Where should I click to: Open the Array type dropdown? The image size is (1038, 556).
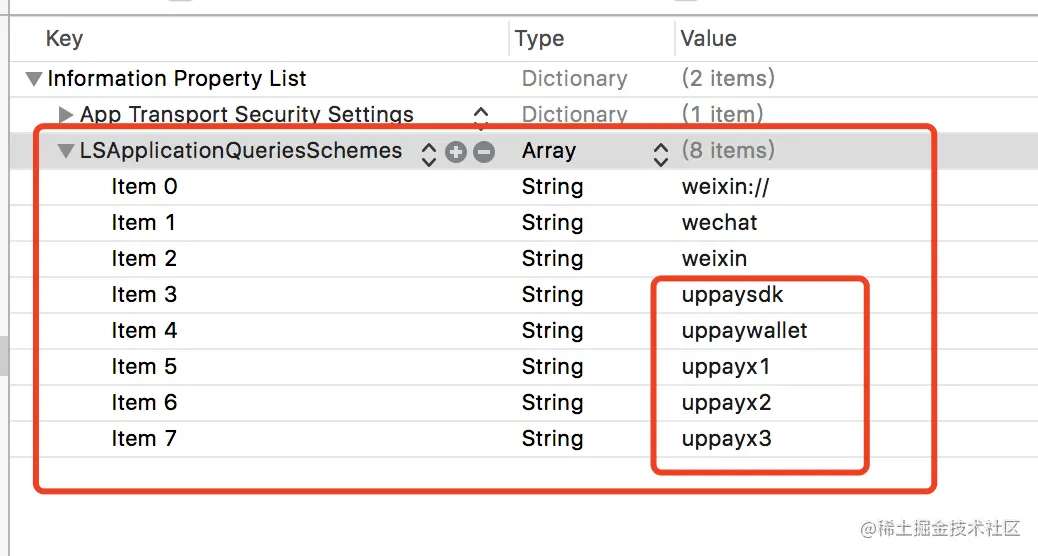660,152
